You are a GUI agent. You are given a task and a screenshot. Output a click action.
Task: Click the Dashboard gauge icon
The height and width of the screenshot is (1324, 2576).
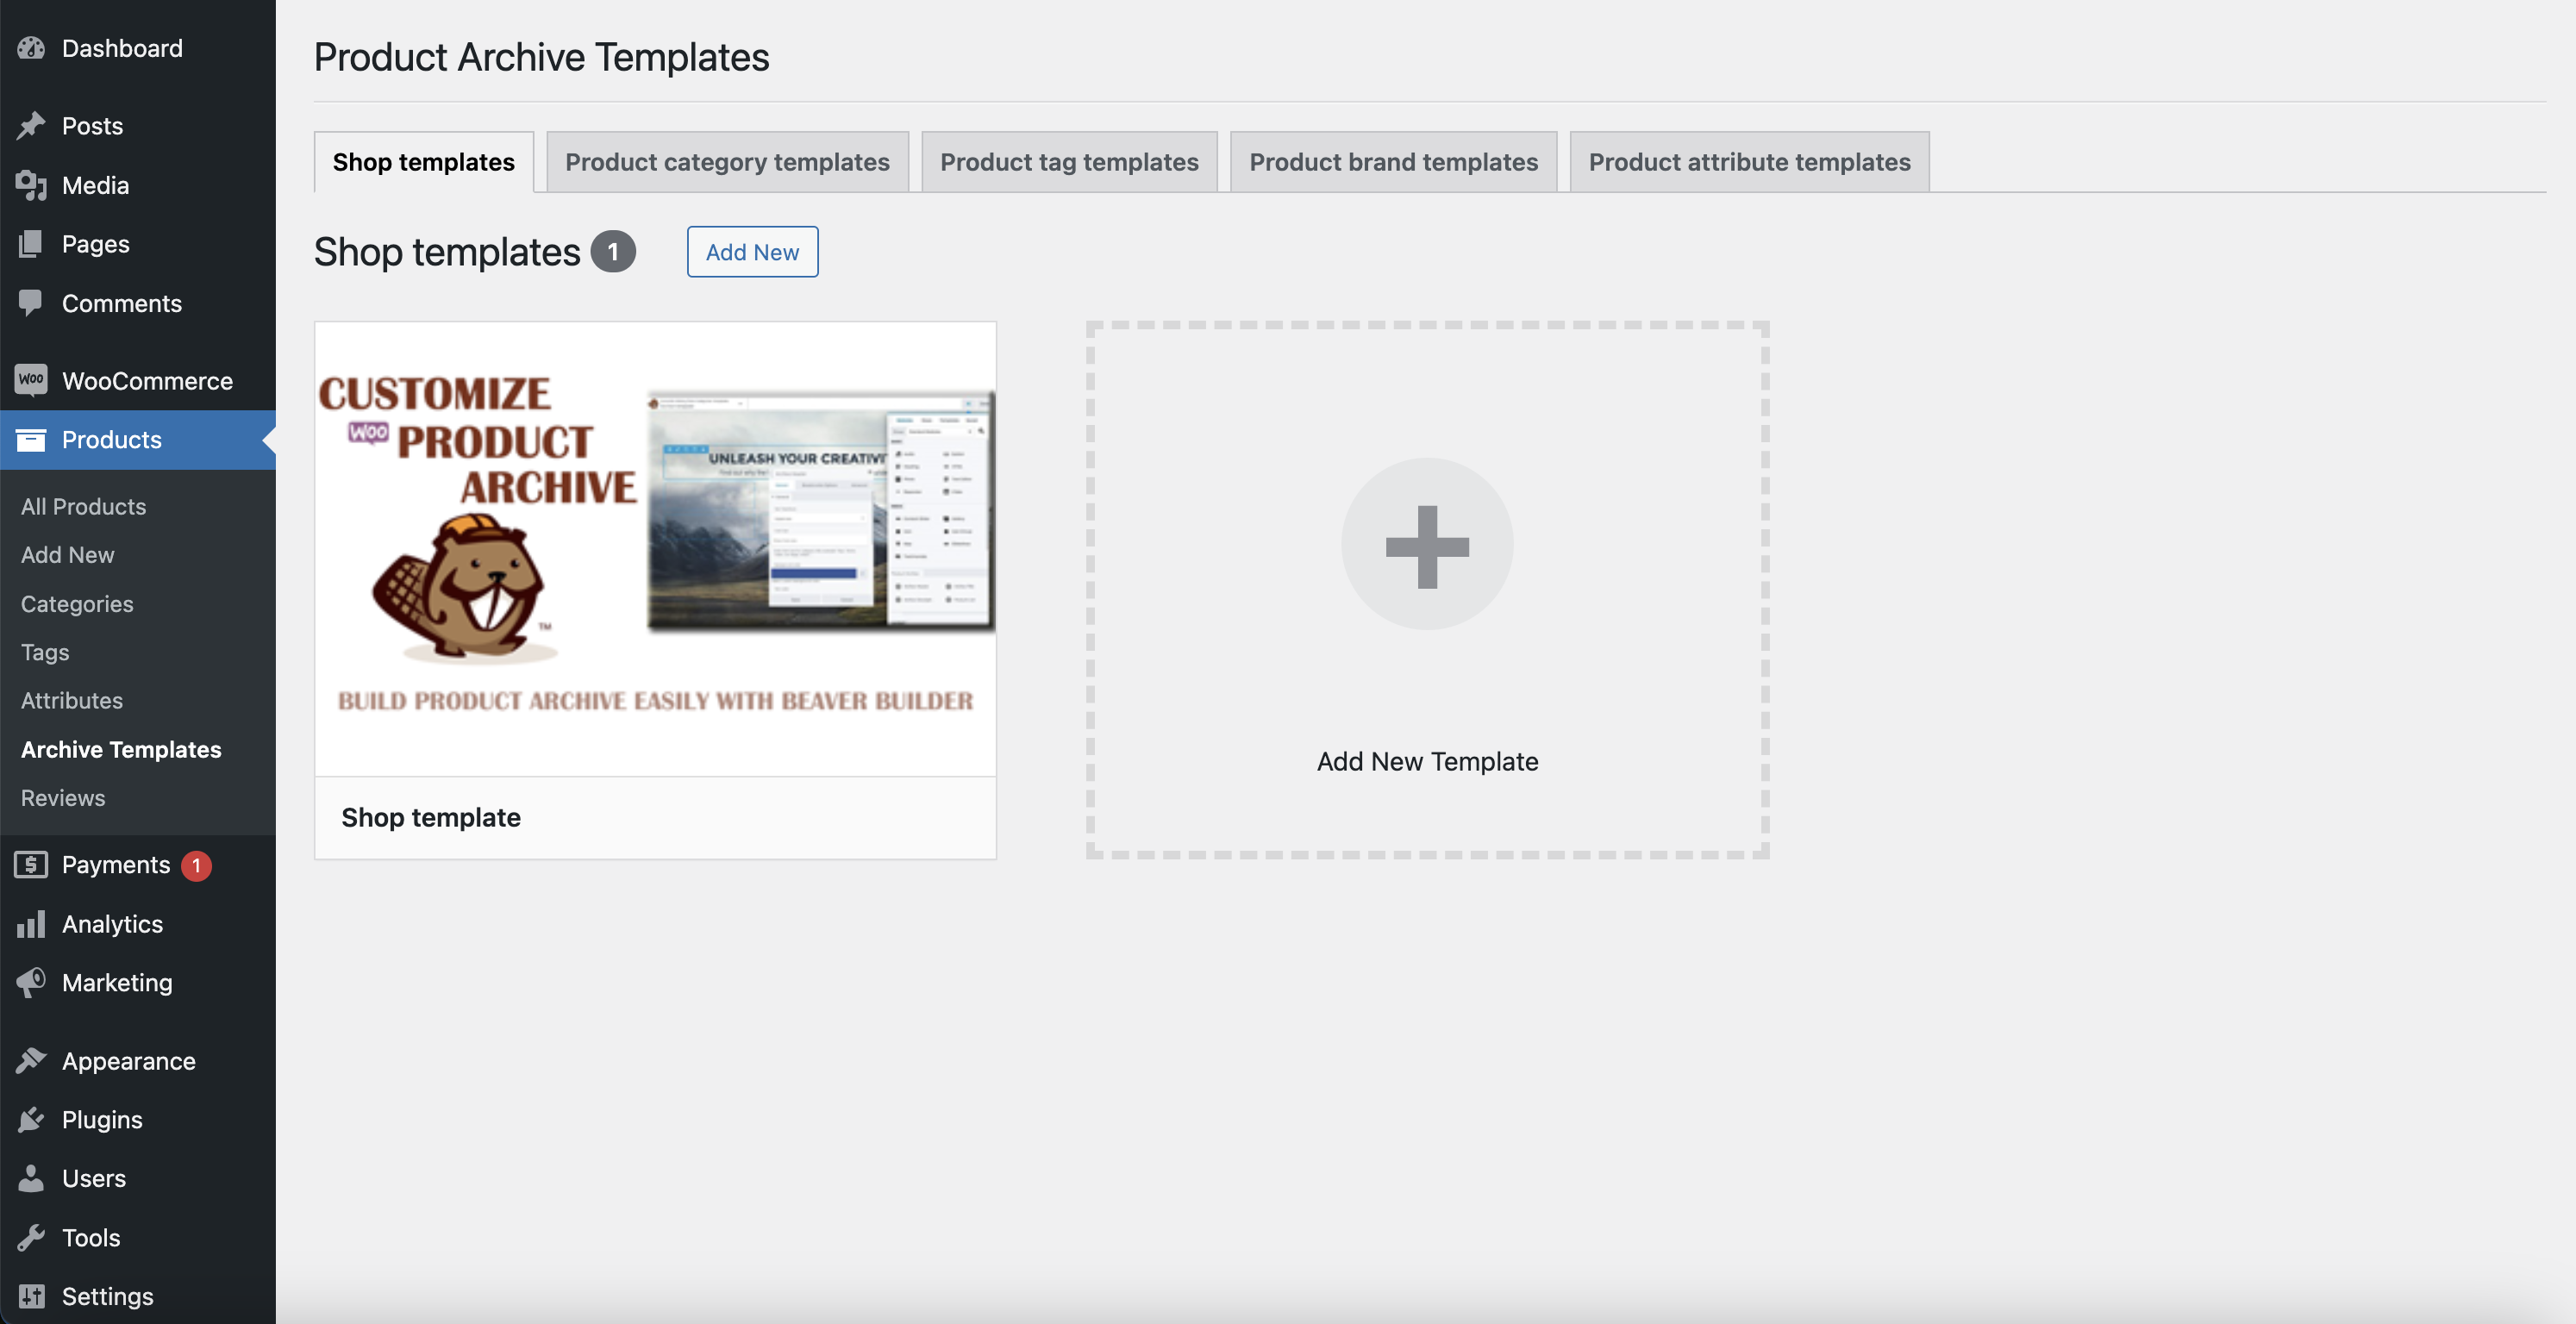[x=31, y=48]
